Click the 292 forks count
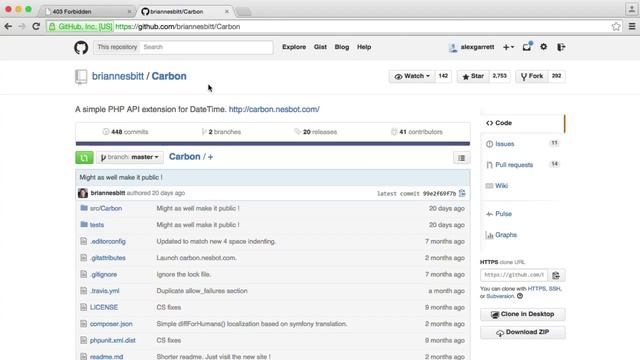Viewport: 640px width, 360px height. point(556,76)
